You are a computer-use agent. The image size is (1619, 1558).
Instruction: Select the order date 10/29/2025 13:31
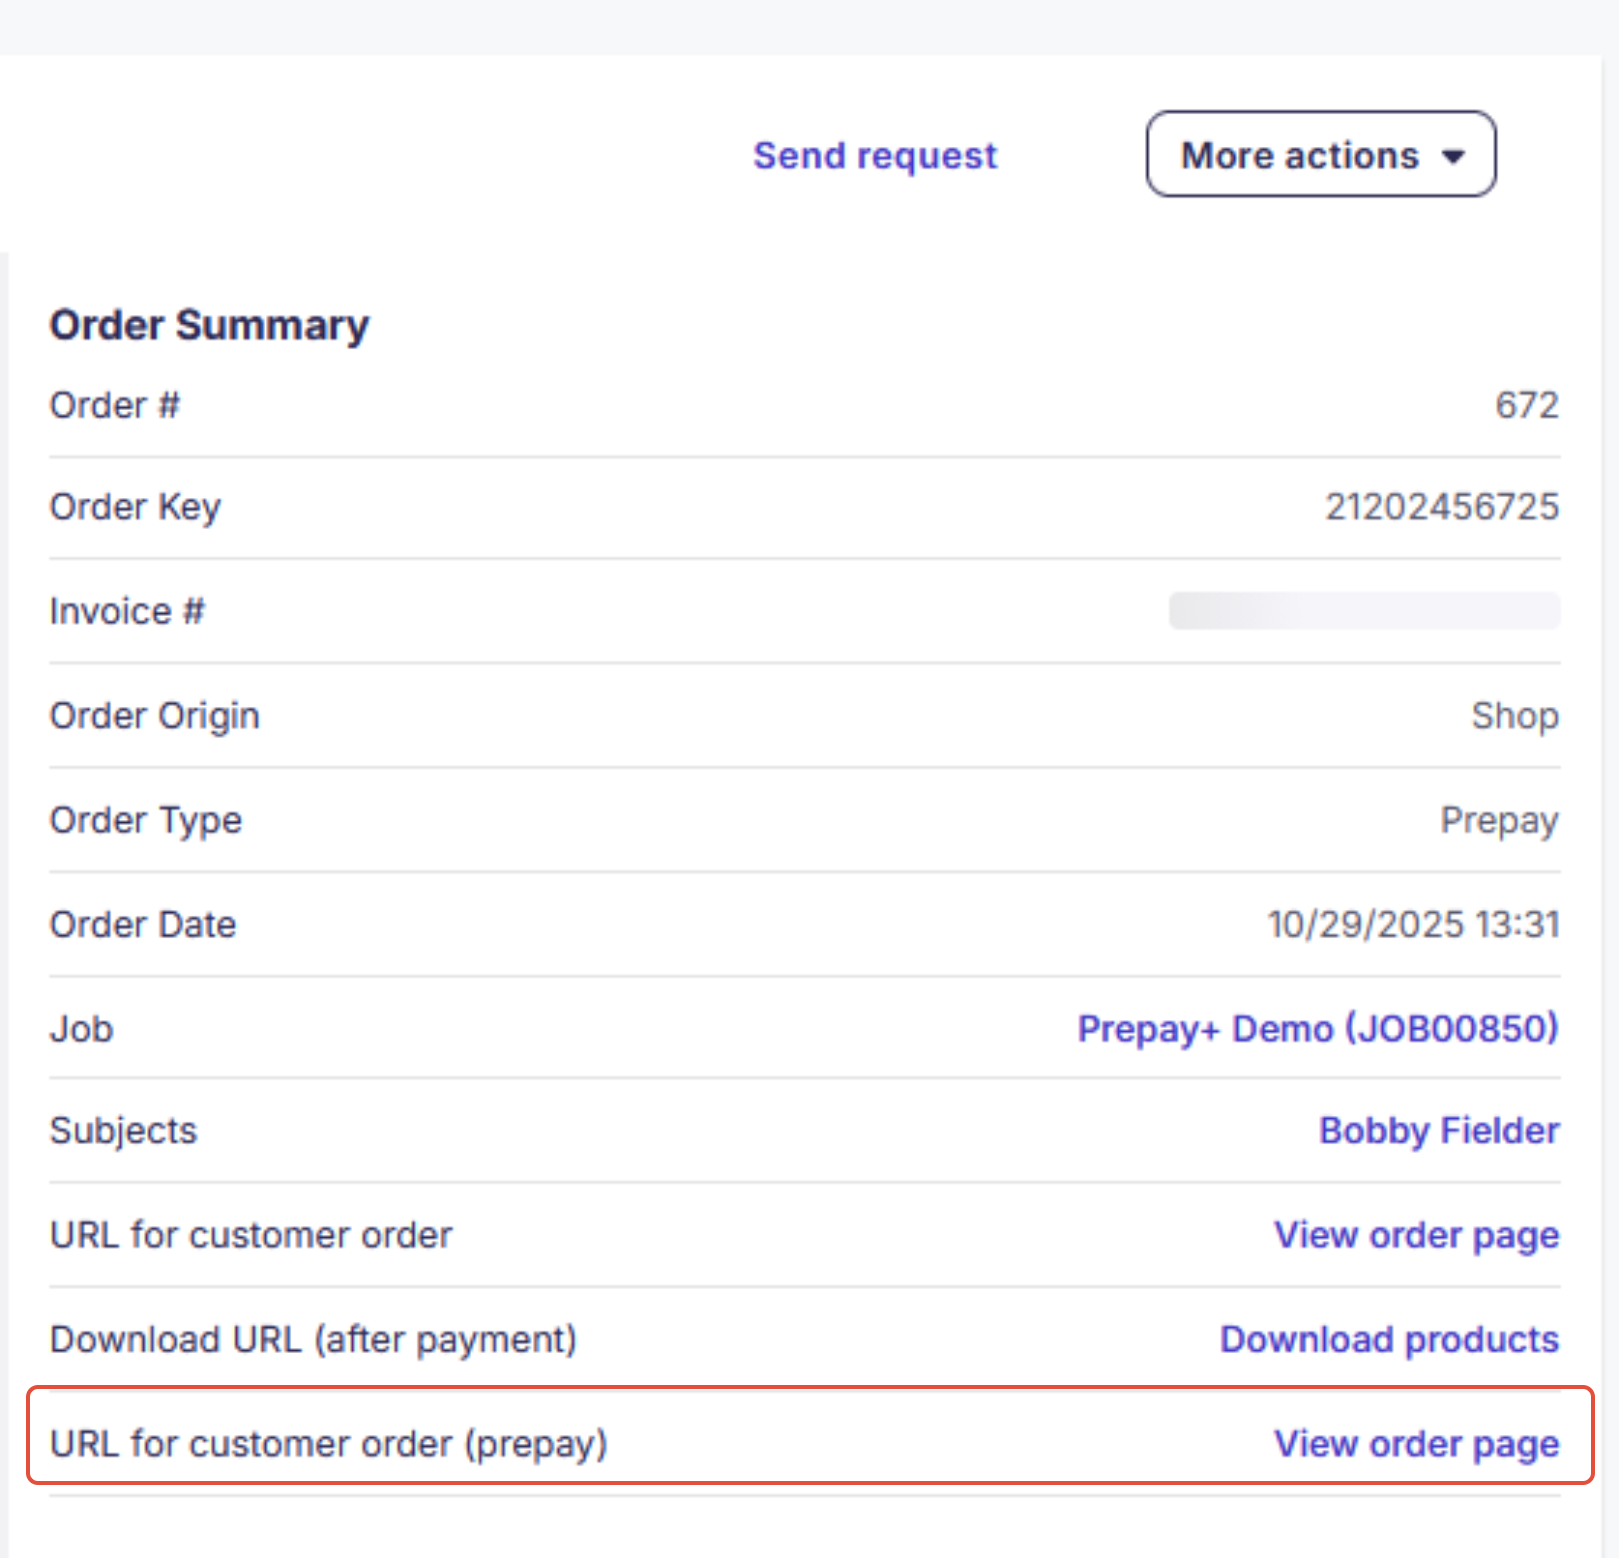tap(1412, 924)
